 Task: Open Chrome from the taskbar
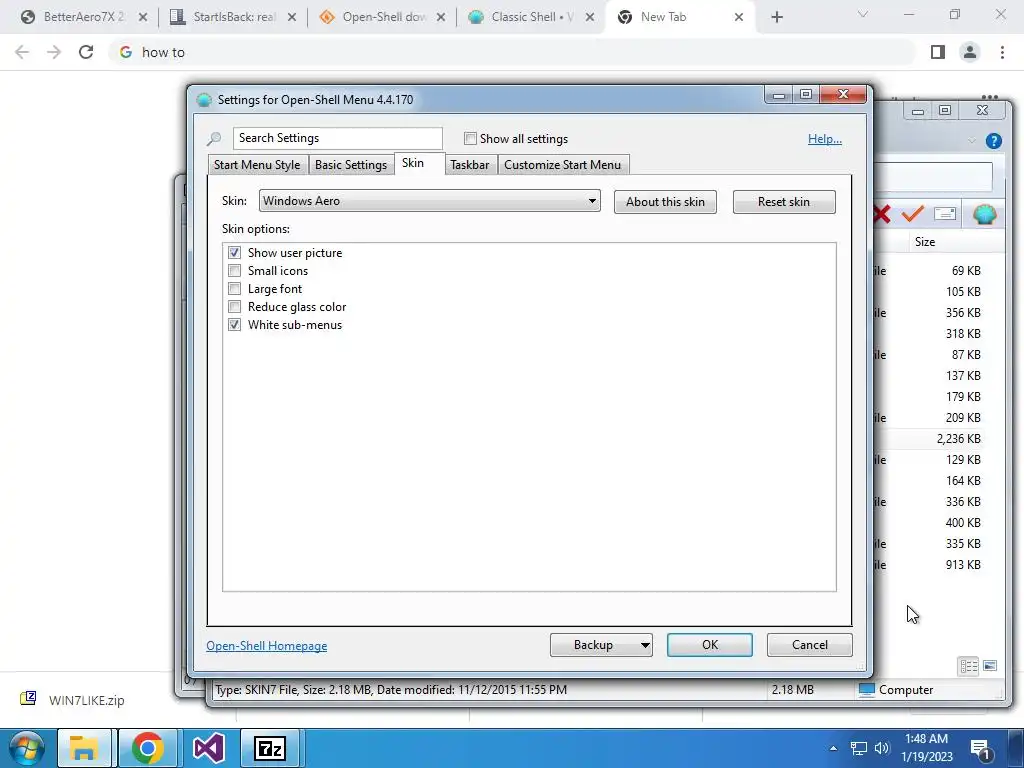point(147,748)
